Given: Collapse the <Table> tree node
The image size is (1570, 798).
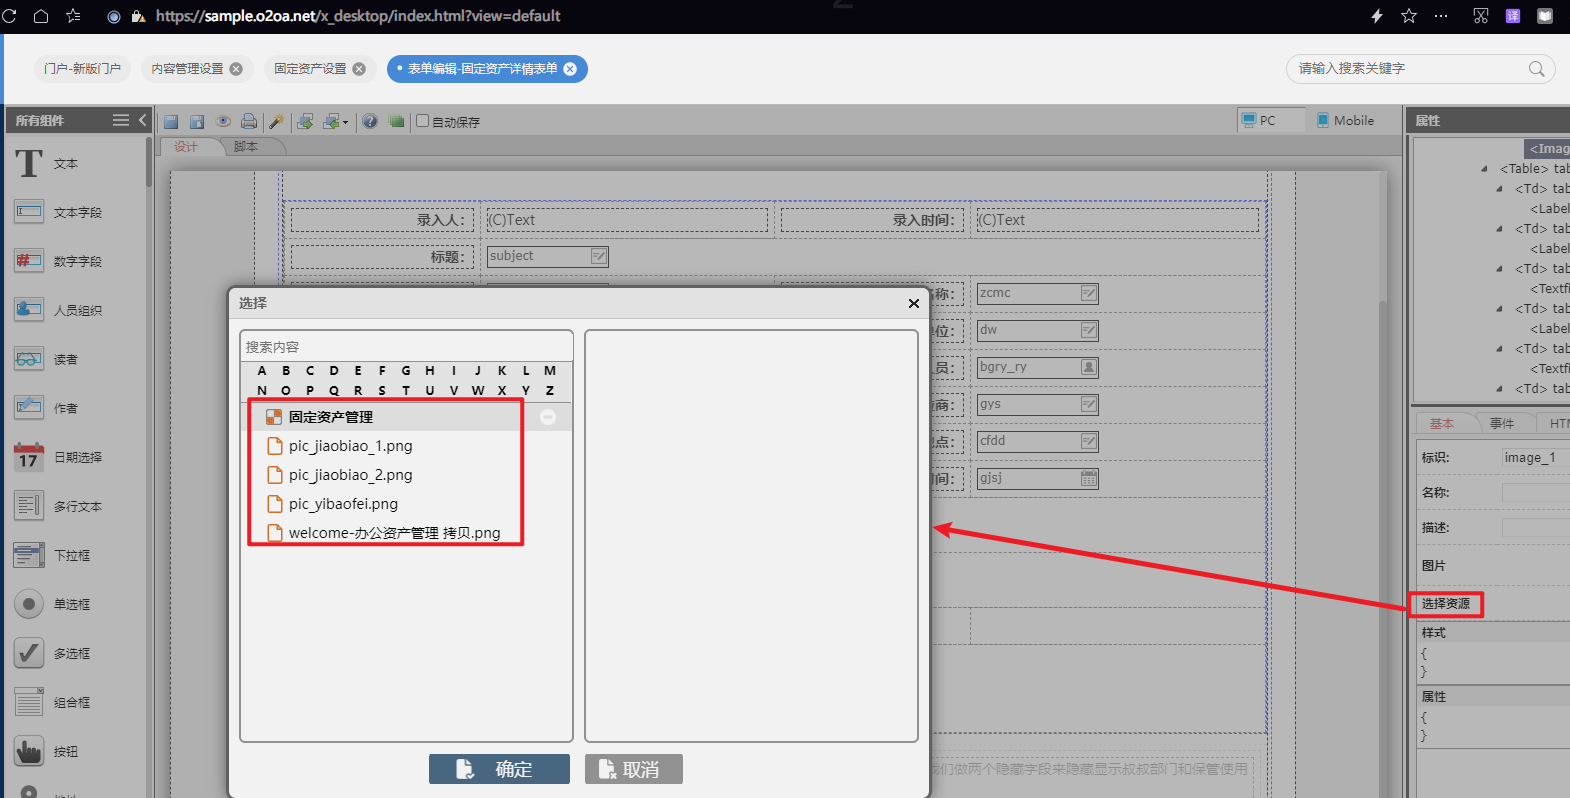Looking at the screenshot, I should [1484, 169].
